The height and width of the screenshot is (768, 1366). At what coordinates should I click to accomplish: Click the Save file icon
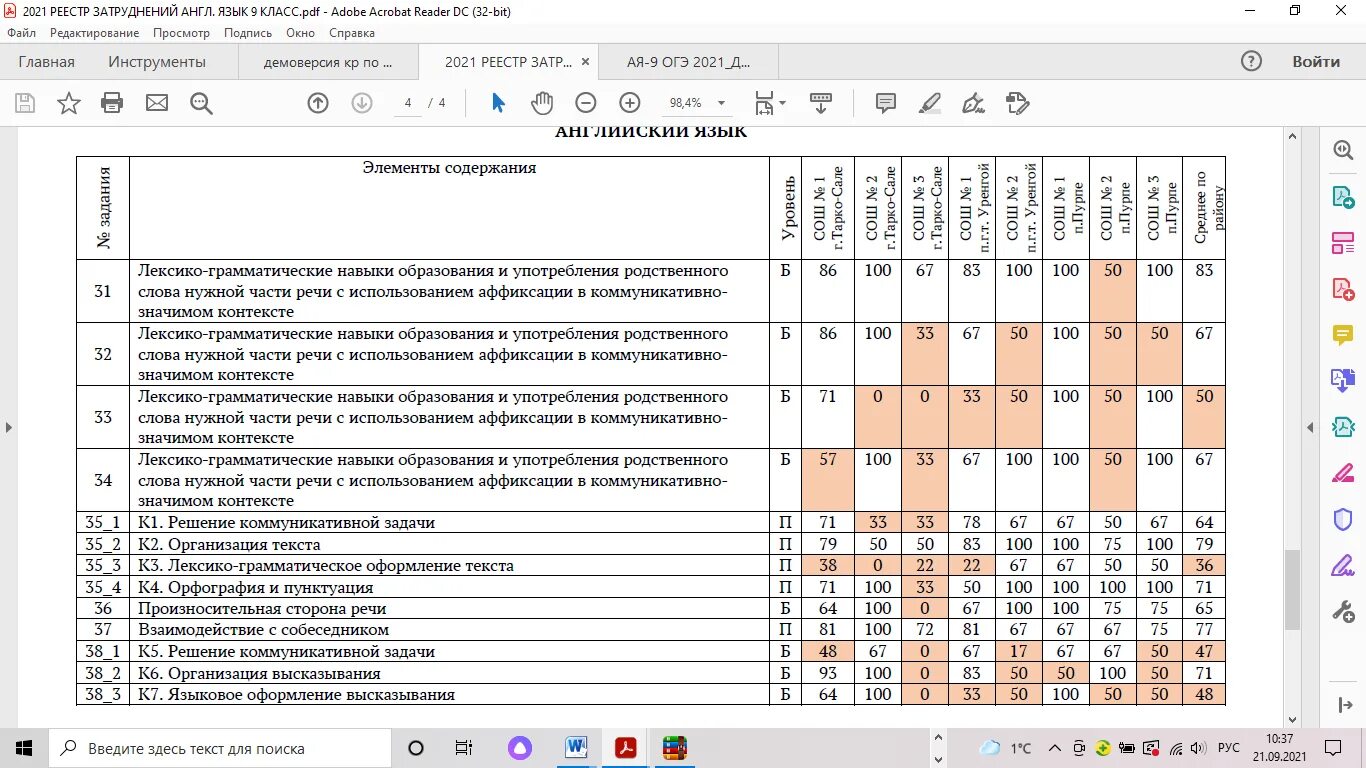click(25, 103)
